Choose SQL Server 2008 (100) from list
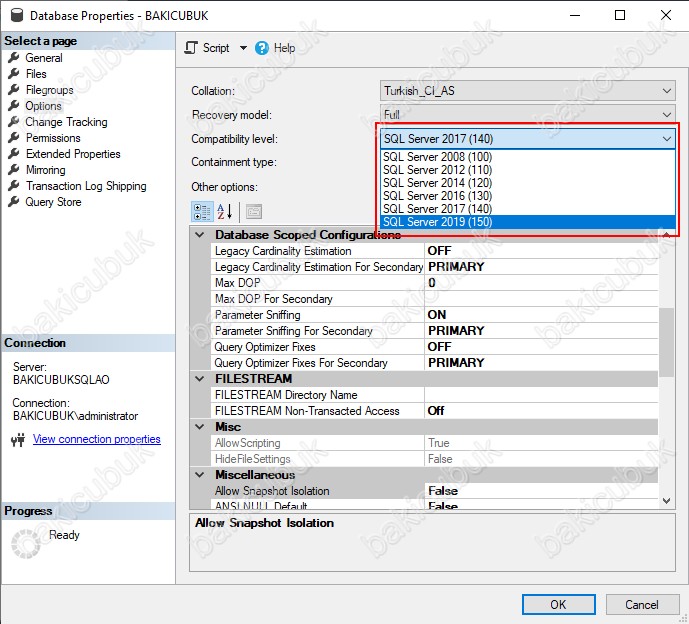 tap(527, 157)
